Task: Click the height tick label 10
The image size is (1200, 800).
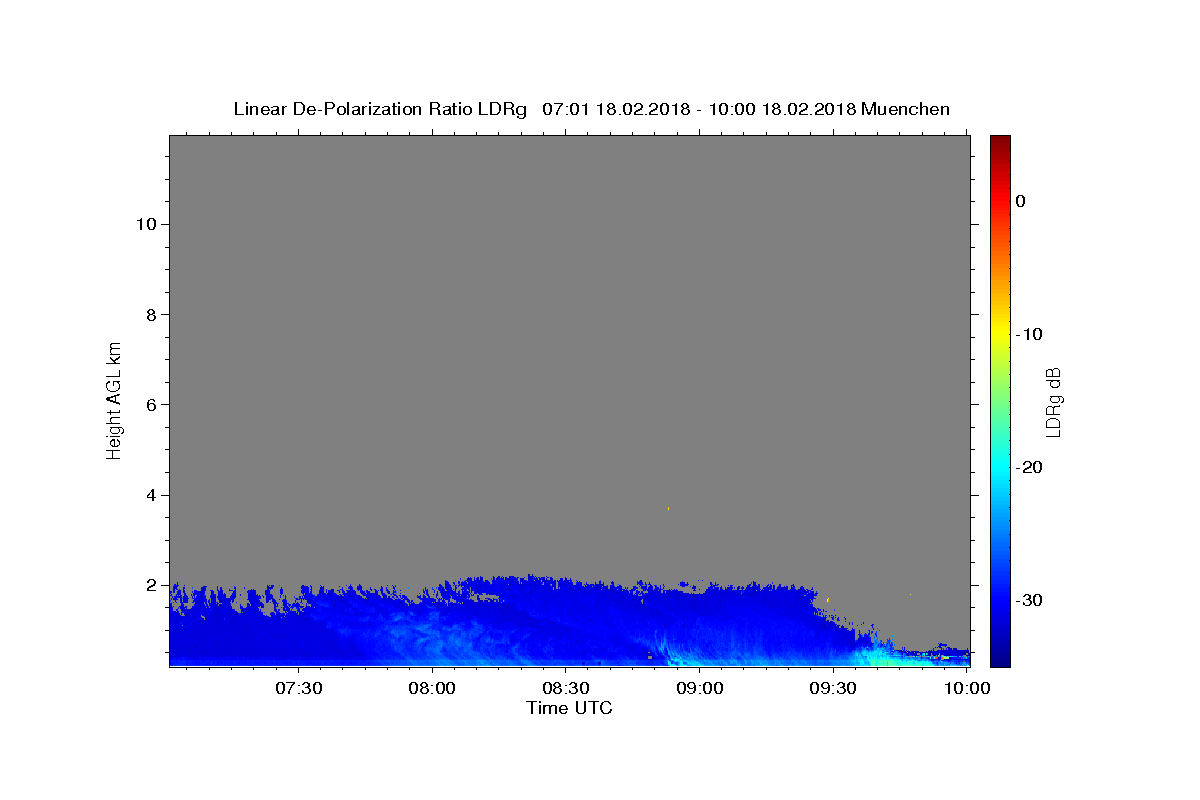Action: tap(145, 224)
